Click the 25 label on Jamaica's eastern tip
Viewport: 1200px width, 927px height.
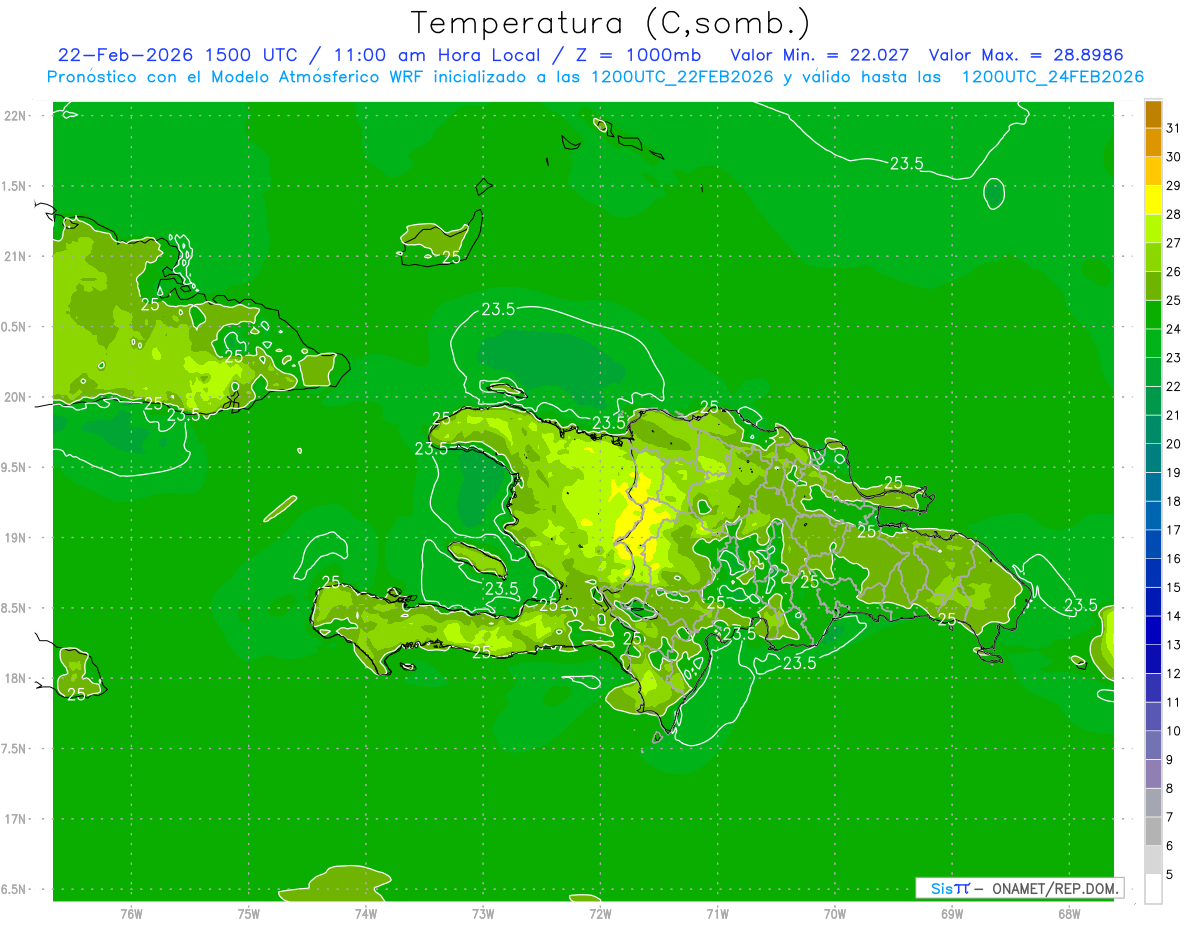tap(77, 694)
